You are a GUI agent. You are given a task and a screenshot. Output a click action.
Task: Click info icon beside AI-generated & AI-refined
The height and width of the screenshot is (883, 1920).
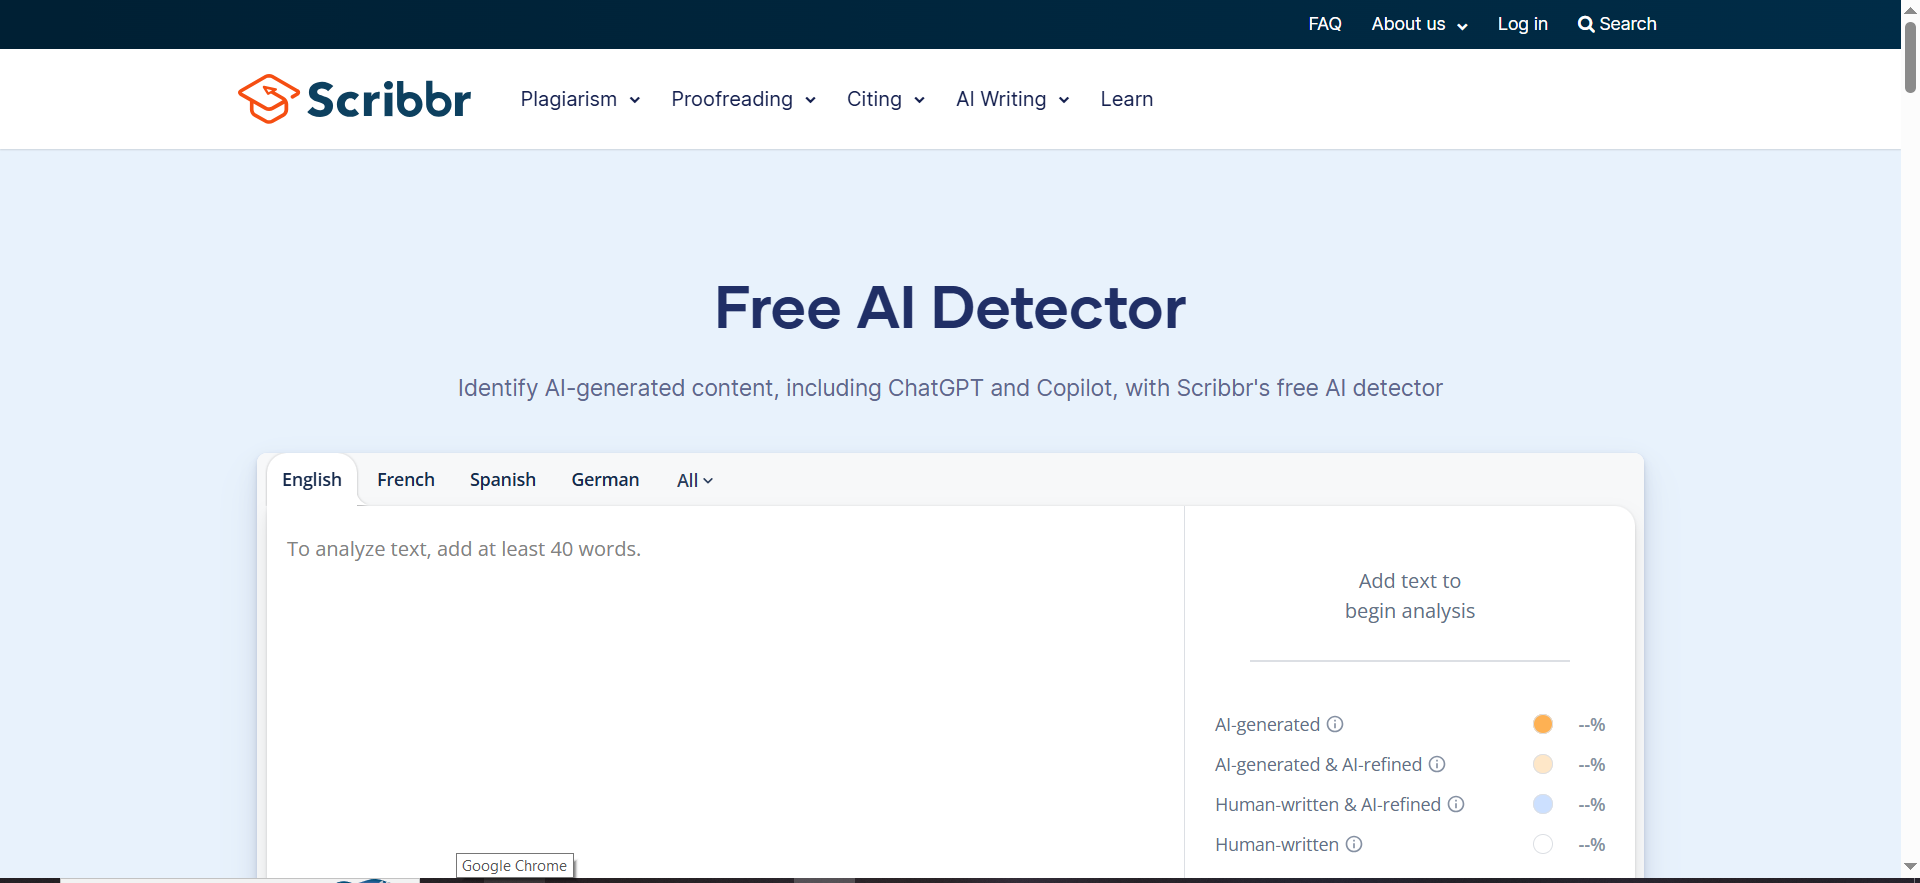tap(1437, 764)
